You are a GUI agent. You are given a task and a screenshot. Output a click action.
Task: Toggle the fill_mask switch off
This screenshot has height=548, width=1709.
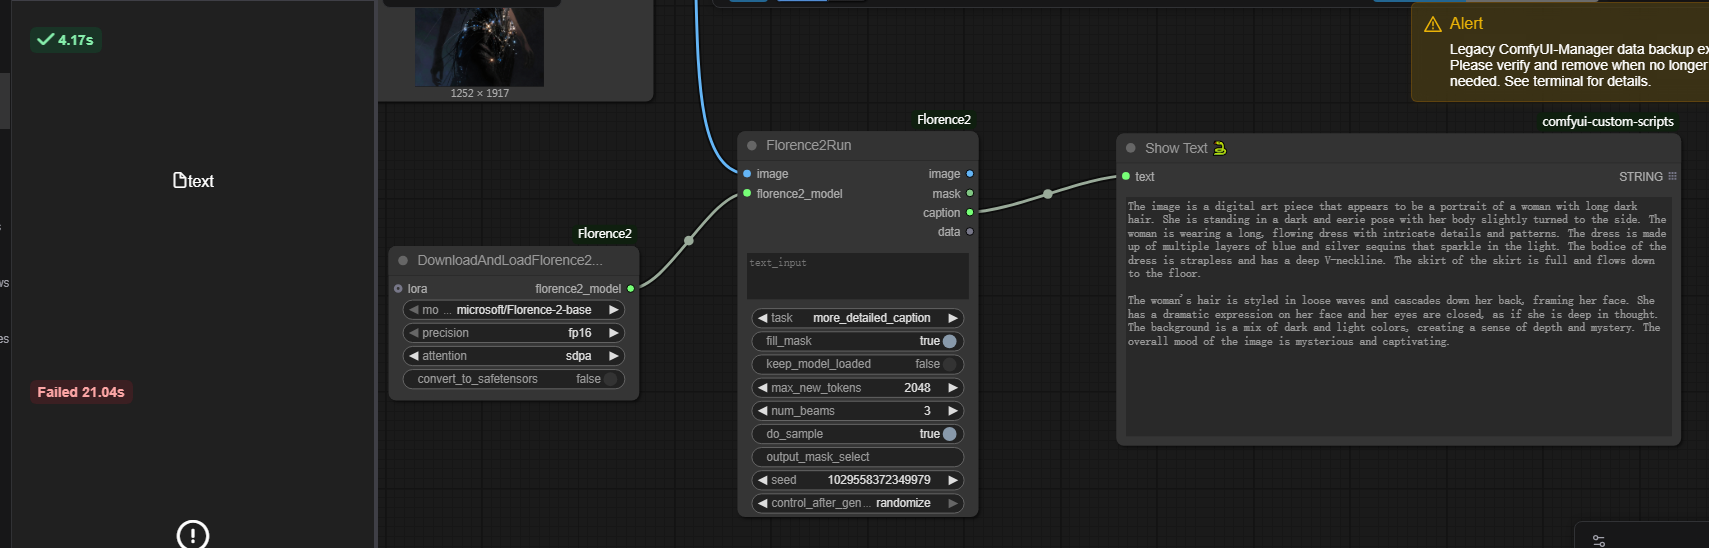pos(949,341)
